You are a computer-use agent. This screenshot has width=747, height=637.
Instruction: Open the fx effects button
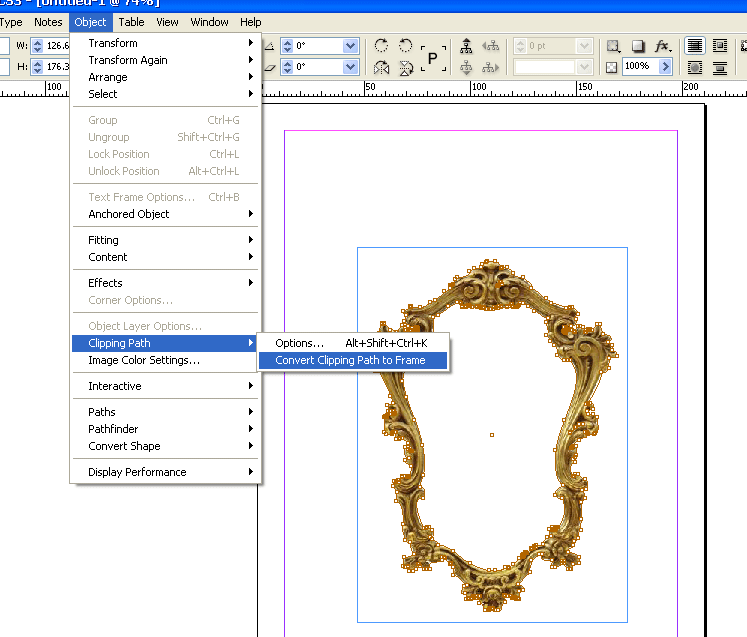point(662,46)
